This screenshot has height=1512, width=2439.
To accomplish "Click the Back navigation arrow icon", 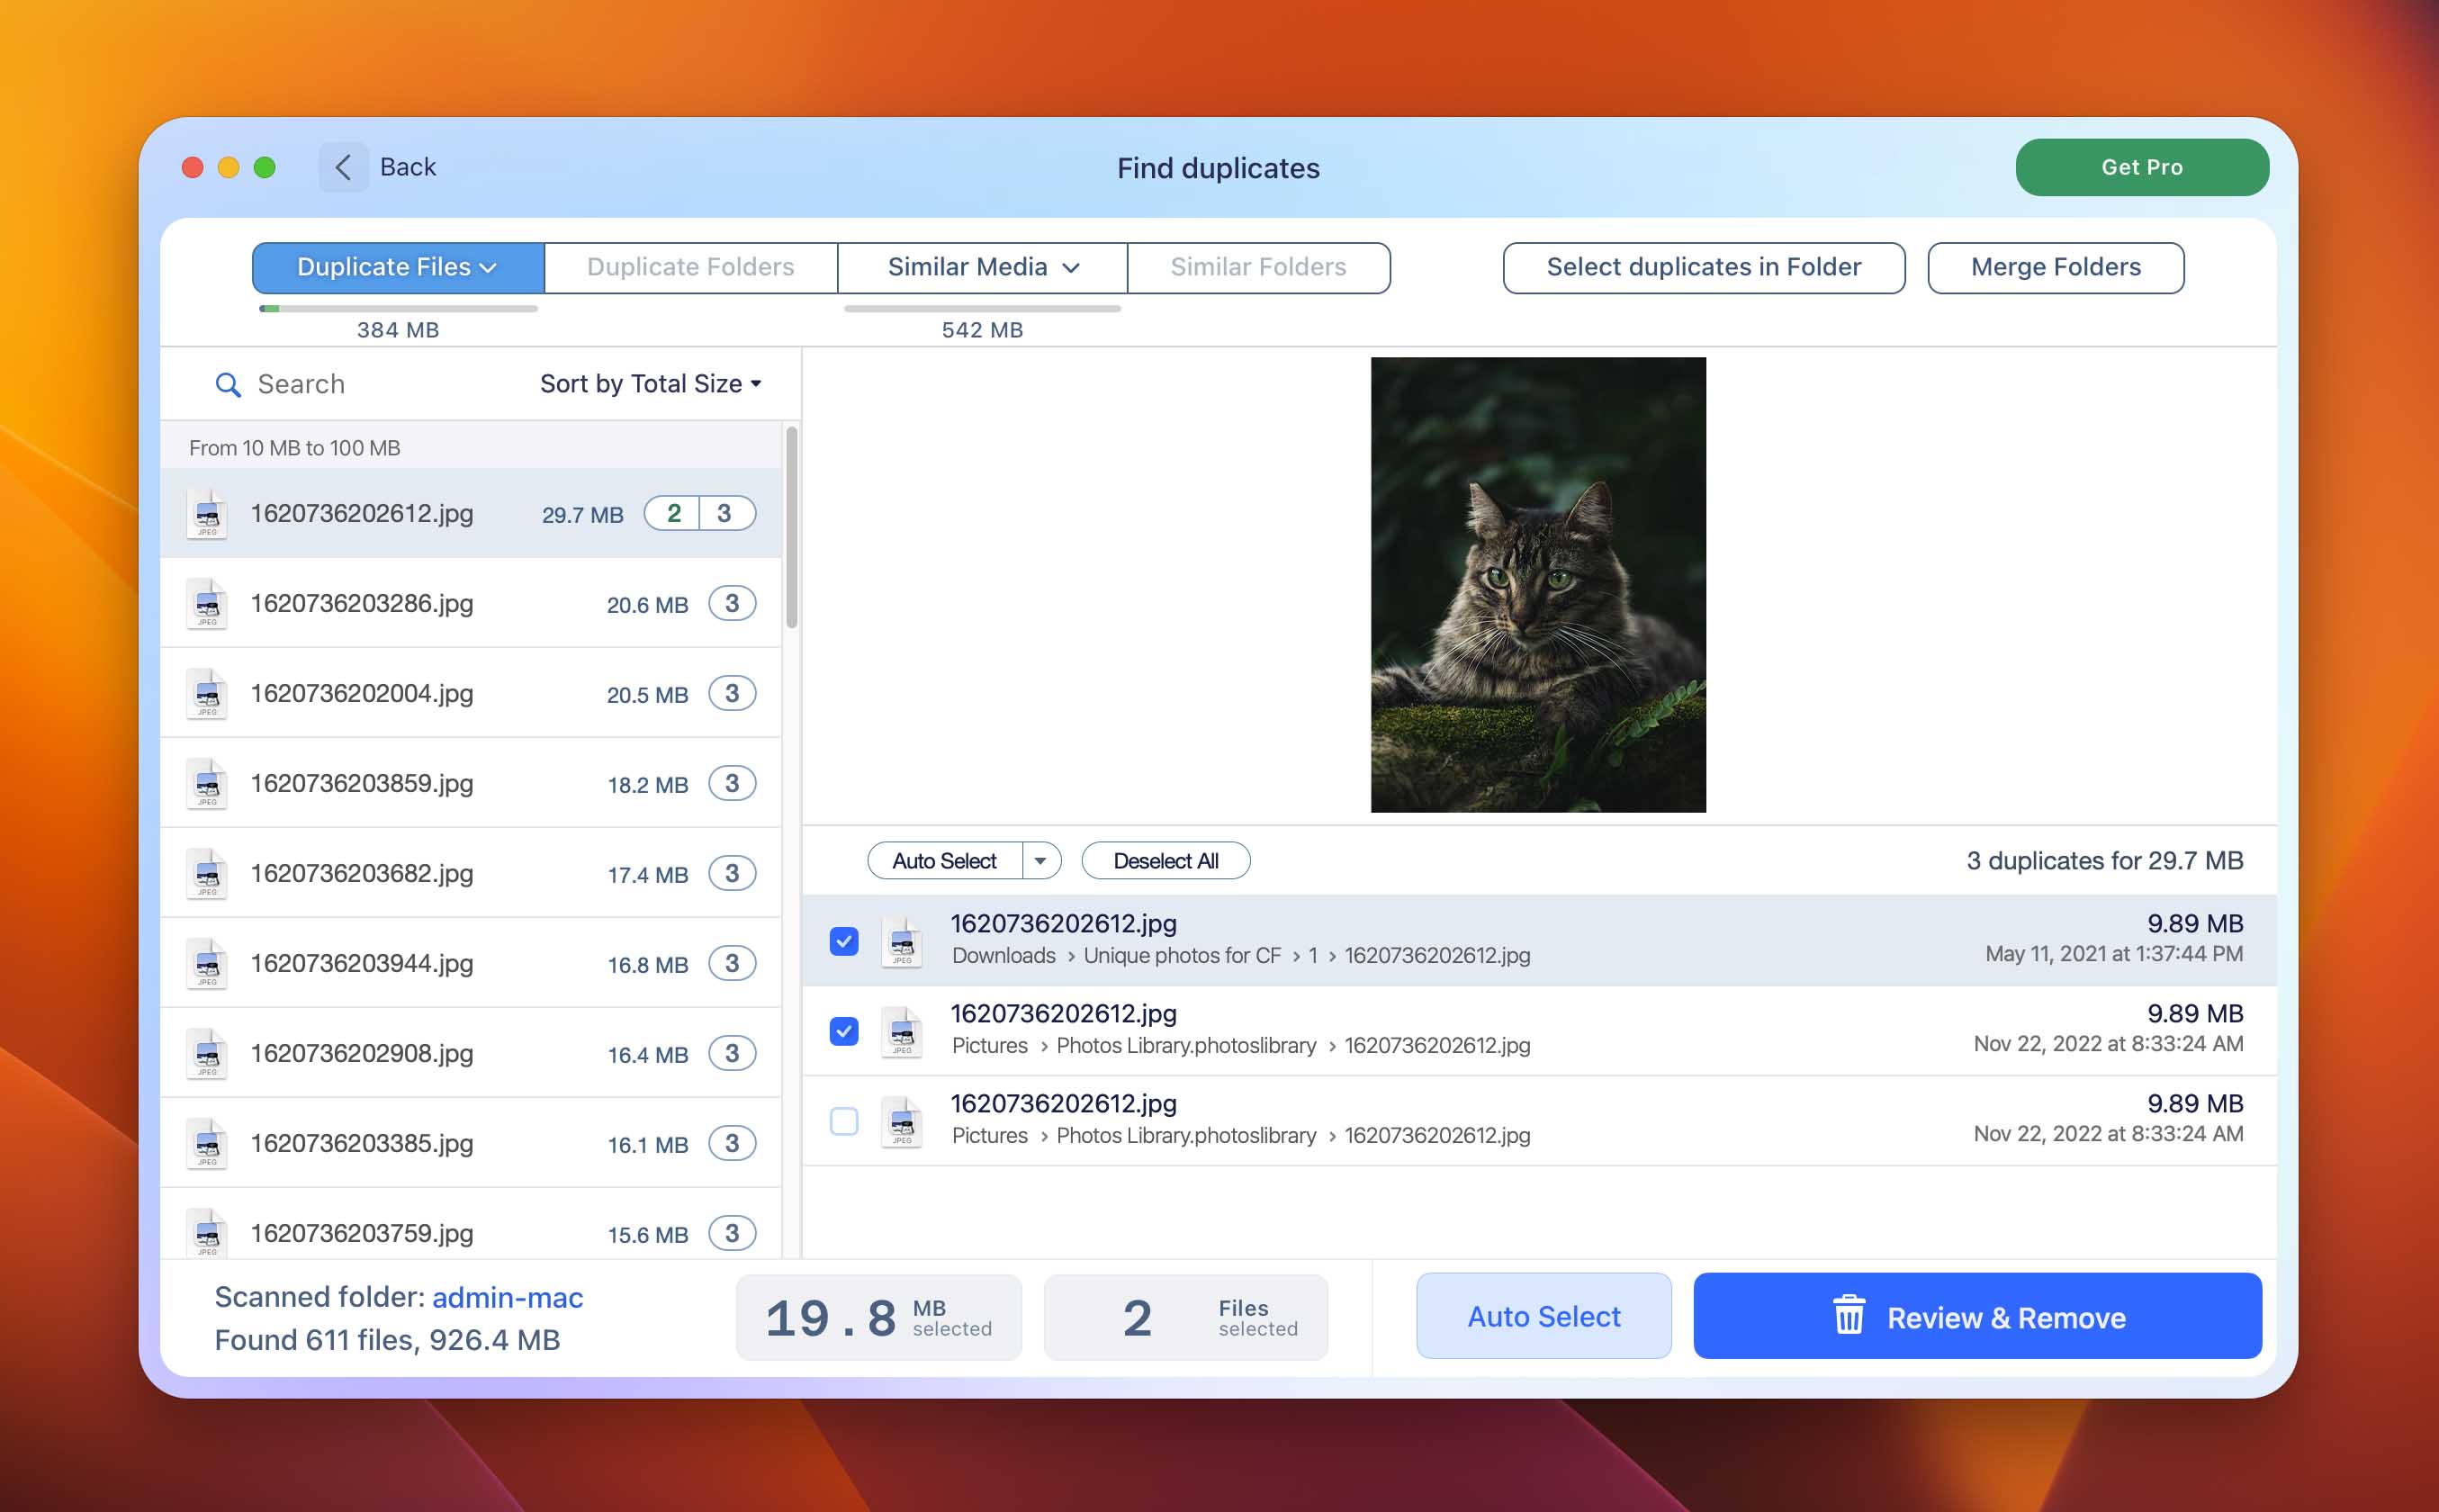I will tap(341, 166).
